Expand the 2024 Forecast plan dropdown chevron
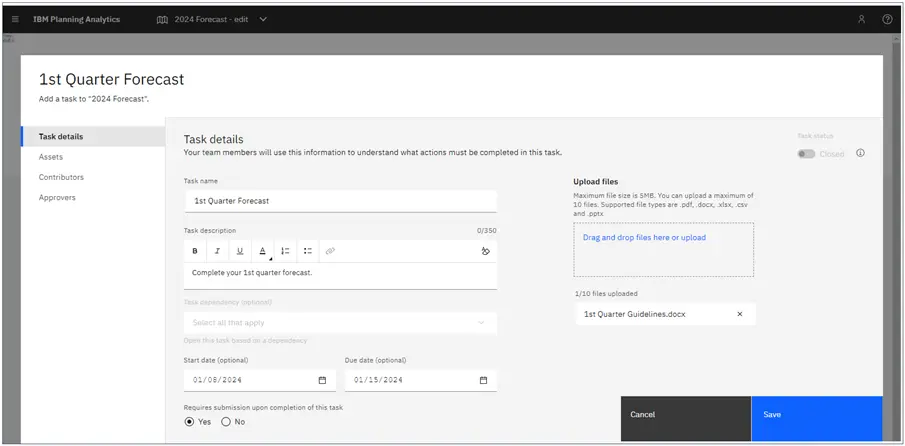Screen dimensions: 905x446 (x=263, y=19)
